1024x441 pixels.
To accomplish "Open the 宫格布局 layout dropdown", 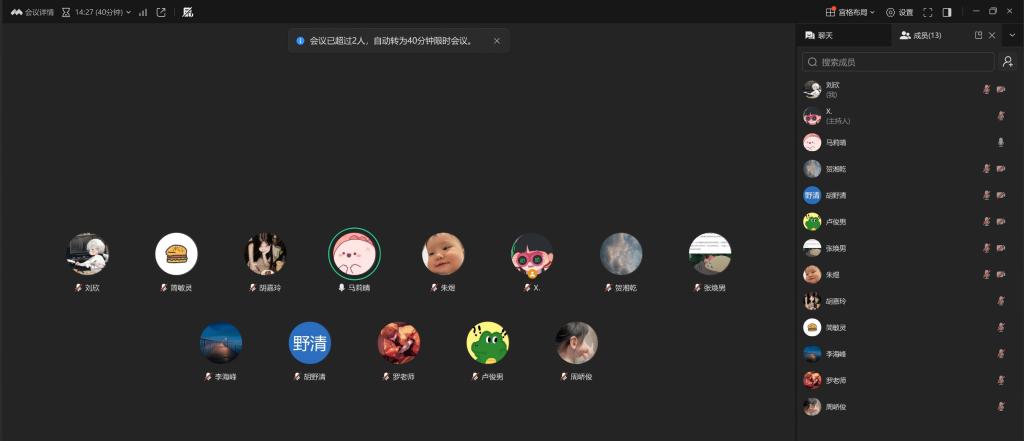I will (x=850, y=12).
